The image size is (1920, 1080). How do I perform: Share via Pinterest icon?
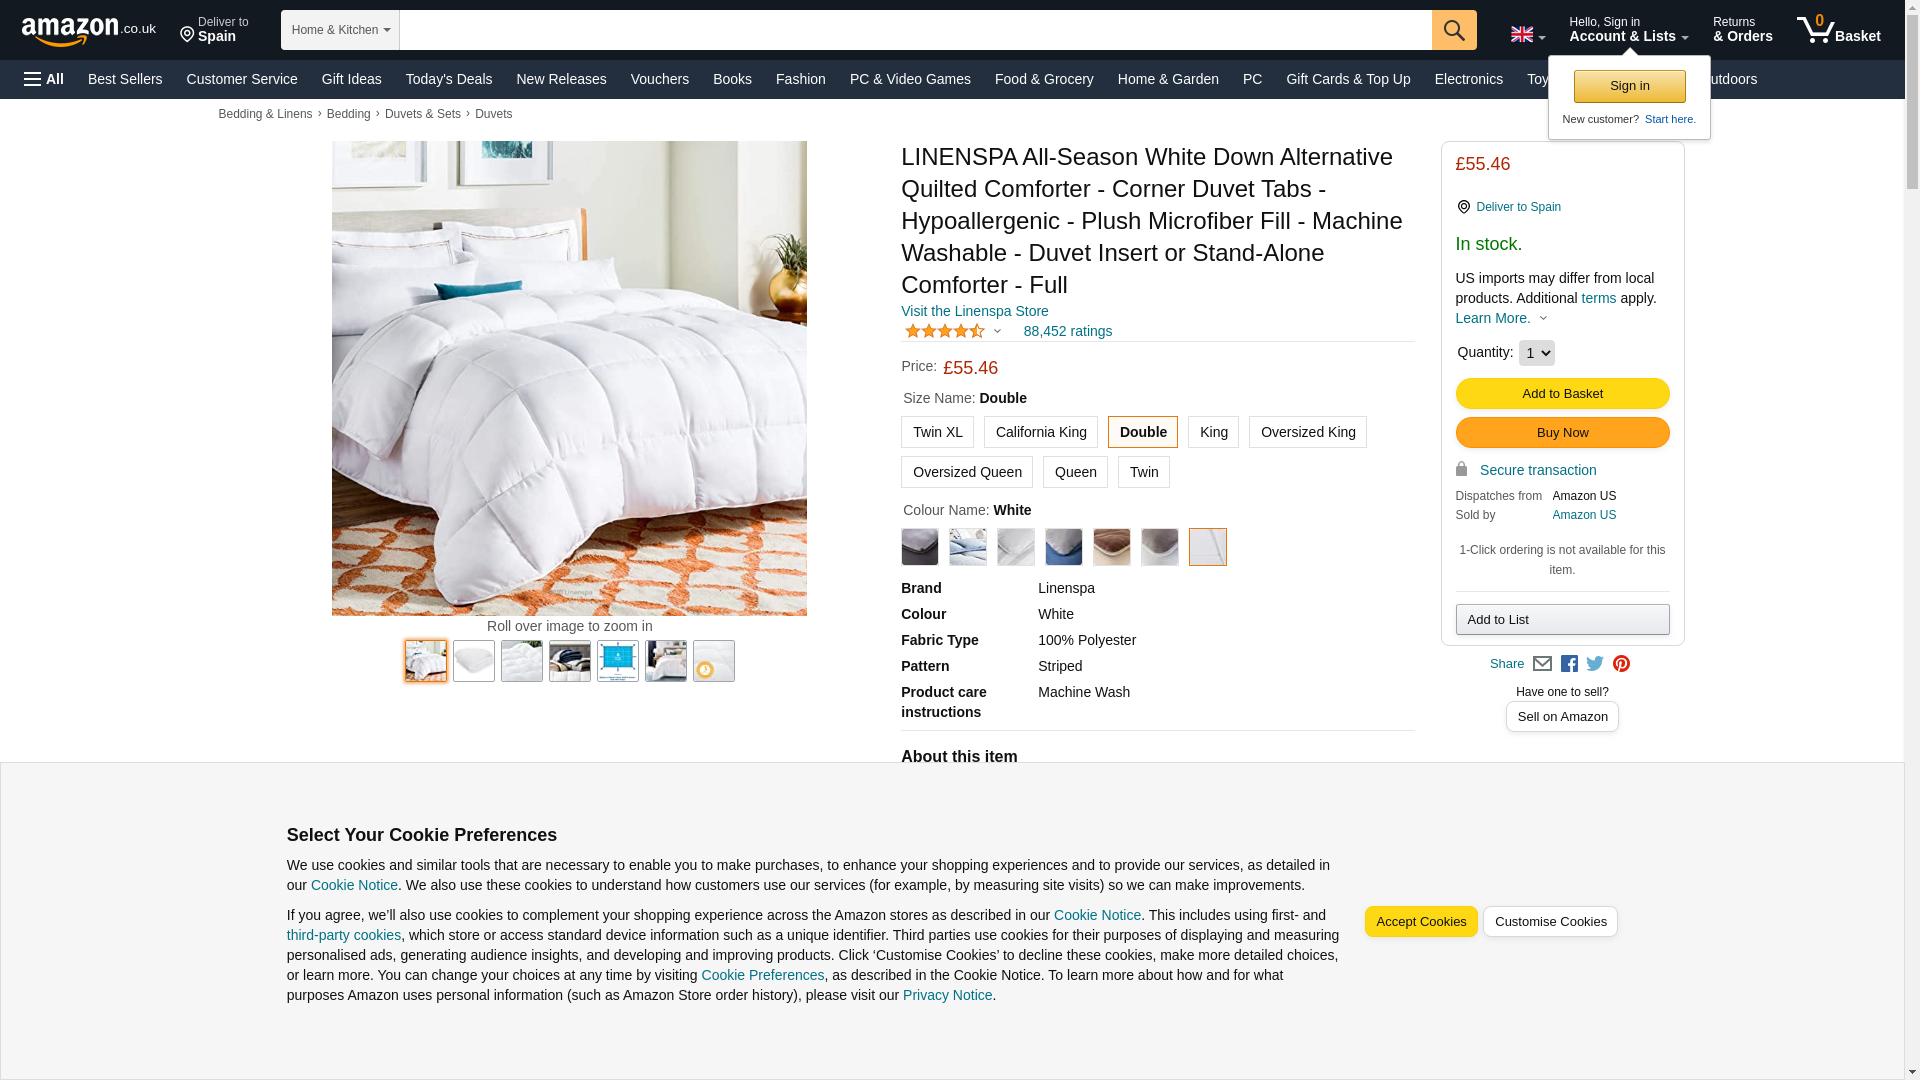click(x=1621, y=664)
